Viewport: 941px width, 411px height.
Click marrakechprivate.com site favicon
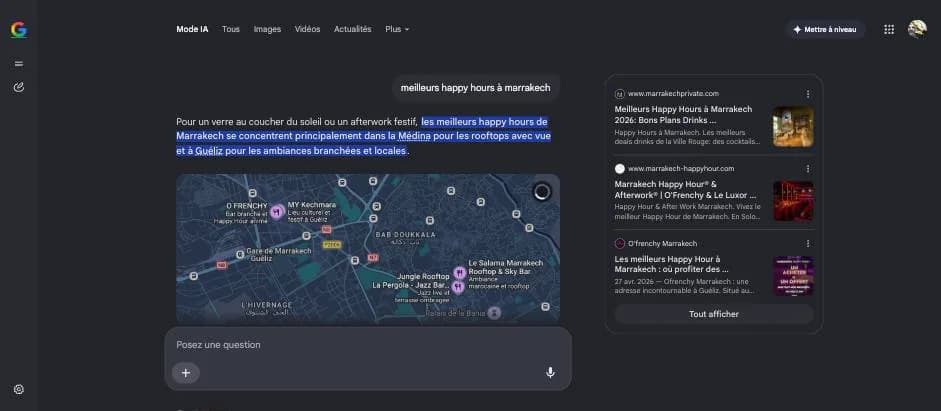point(620,94)
